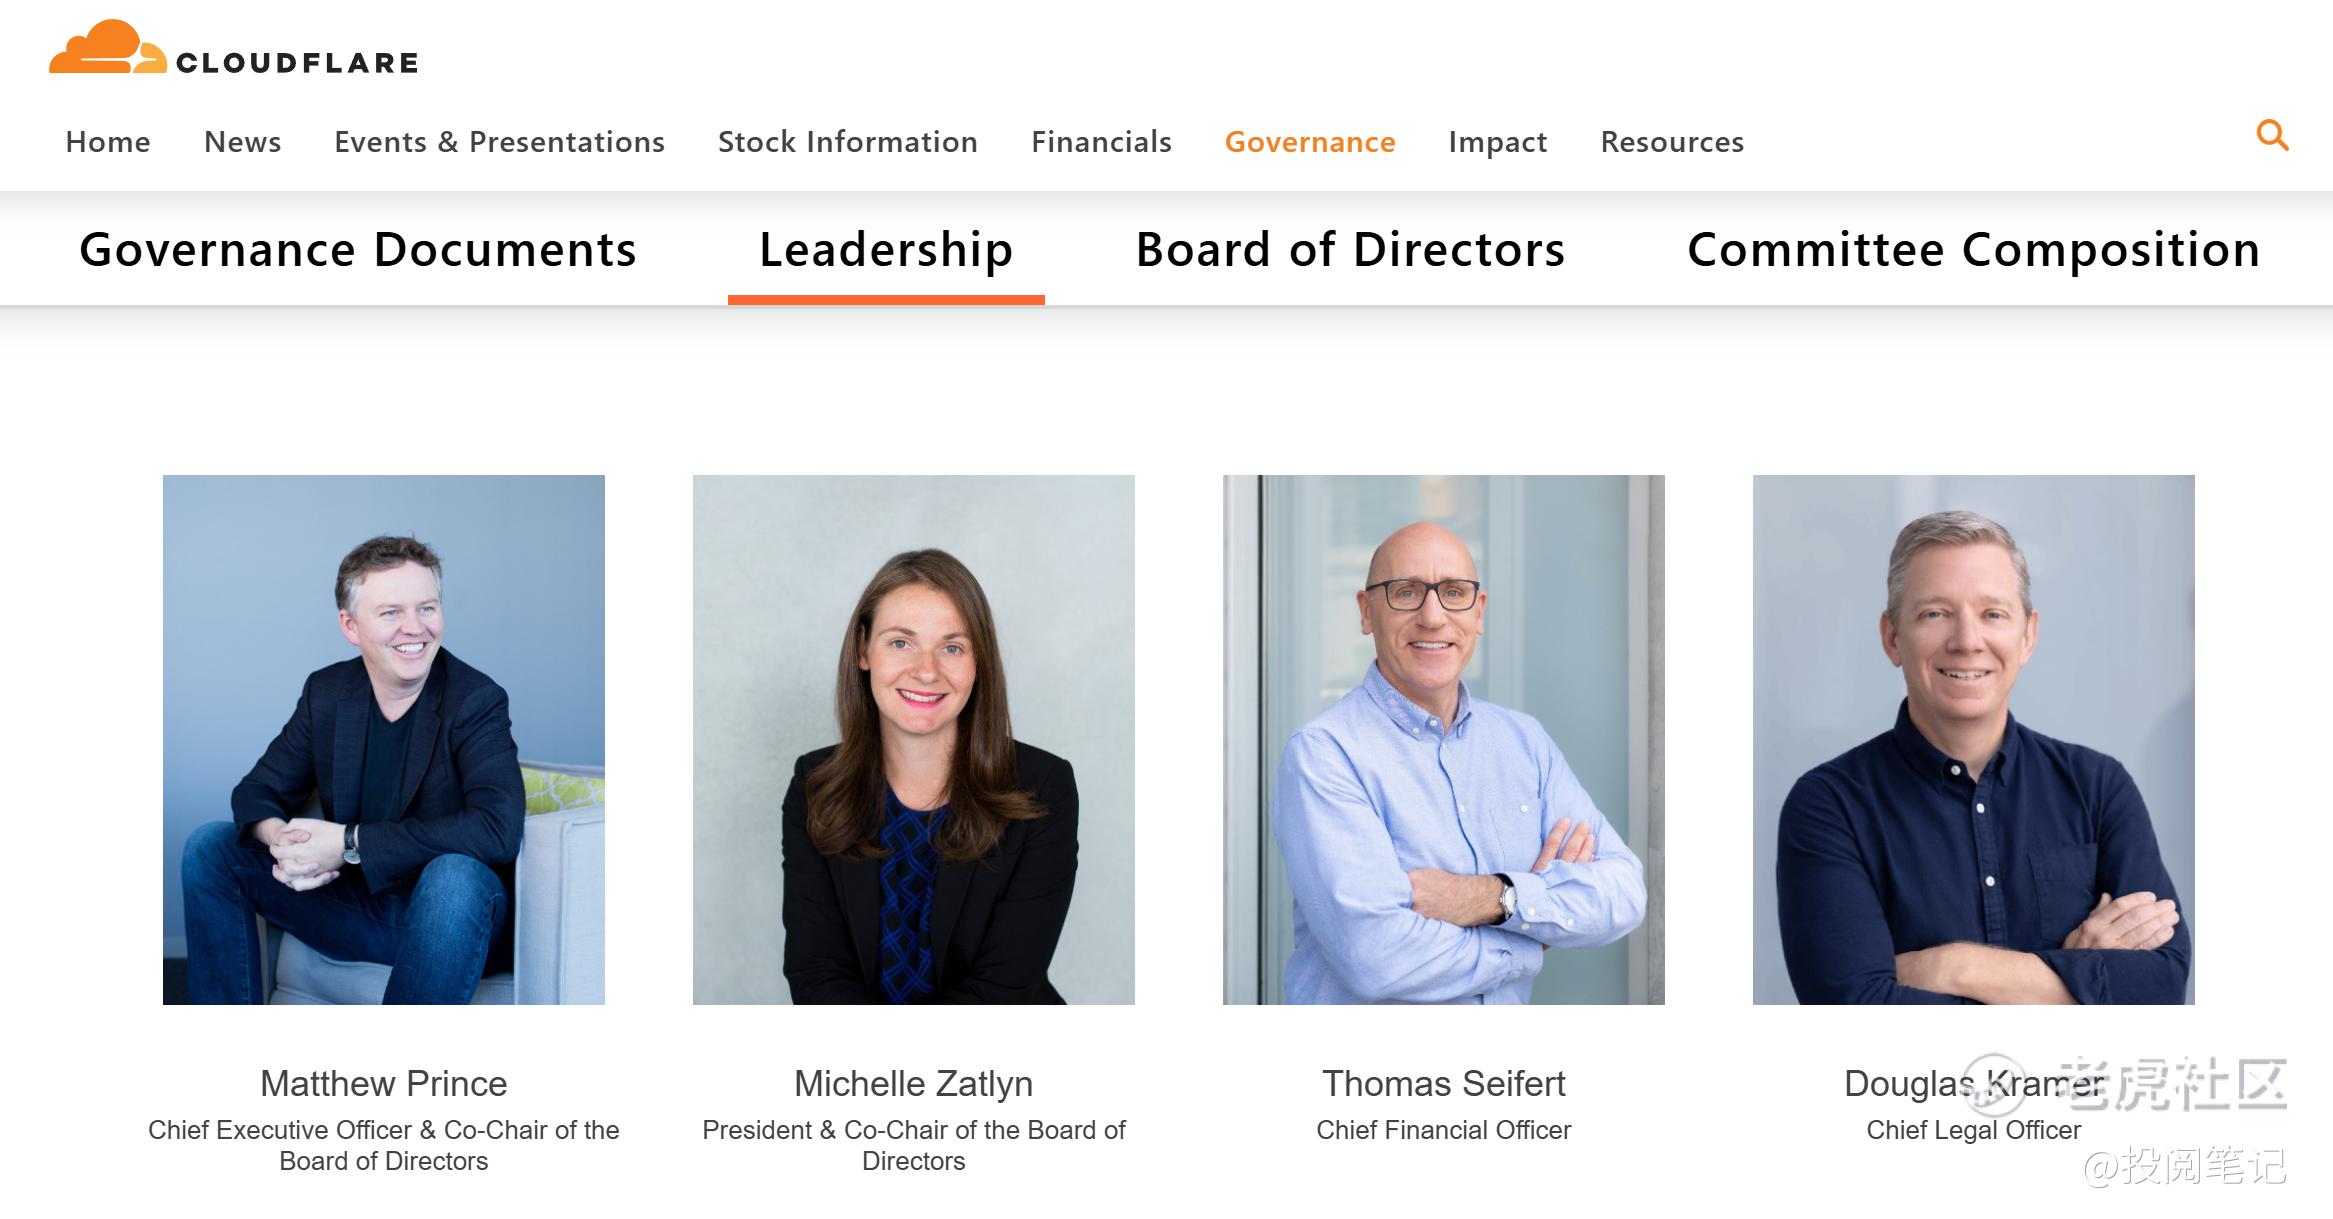Select the Leadership tab
2333x1219 pixels.
[886, 250]
